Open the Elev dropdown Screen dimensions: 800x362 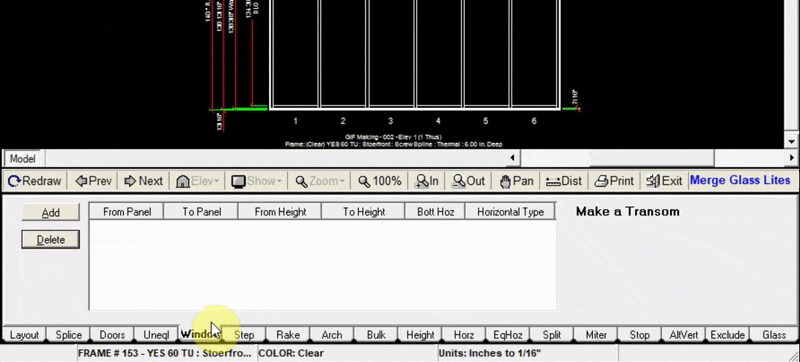pyautogui.click(x=197, y=181)
